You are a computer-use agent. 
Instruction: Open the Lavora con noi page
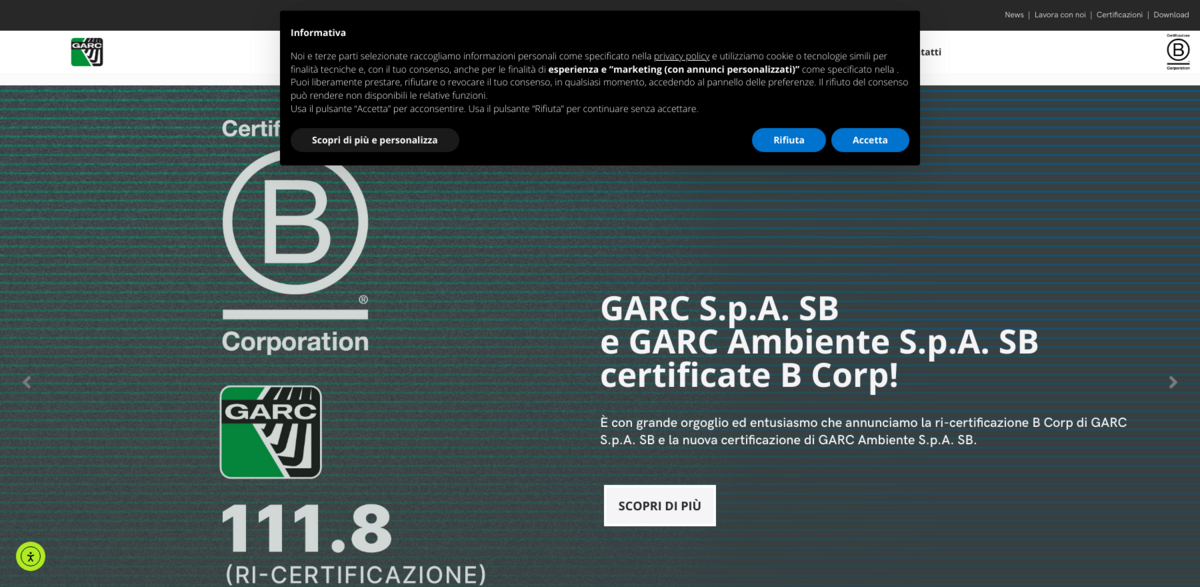tap(1060, 14)
